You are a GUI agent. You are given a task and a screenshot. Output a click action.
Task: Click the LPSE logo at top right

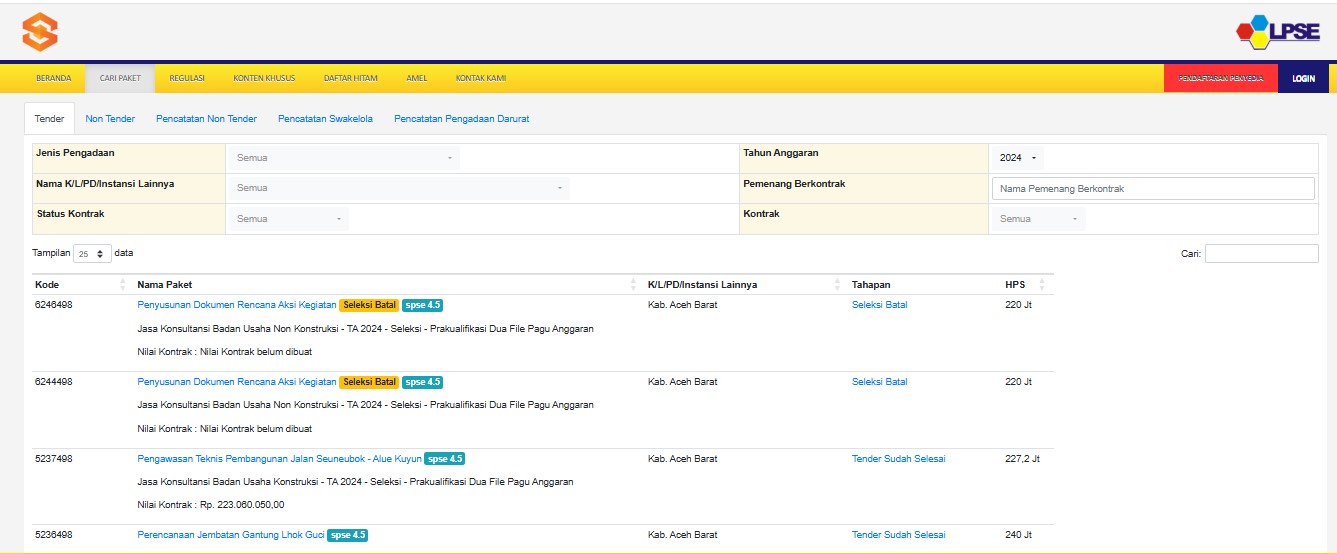click(x=1277, y=32)
